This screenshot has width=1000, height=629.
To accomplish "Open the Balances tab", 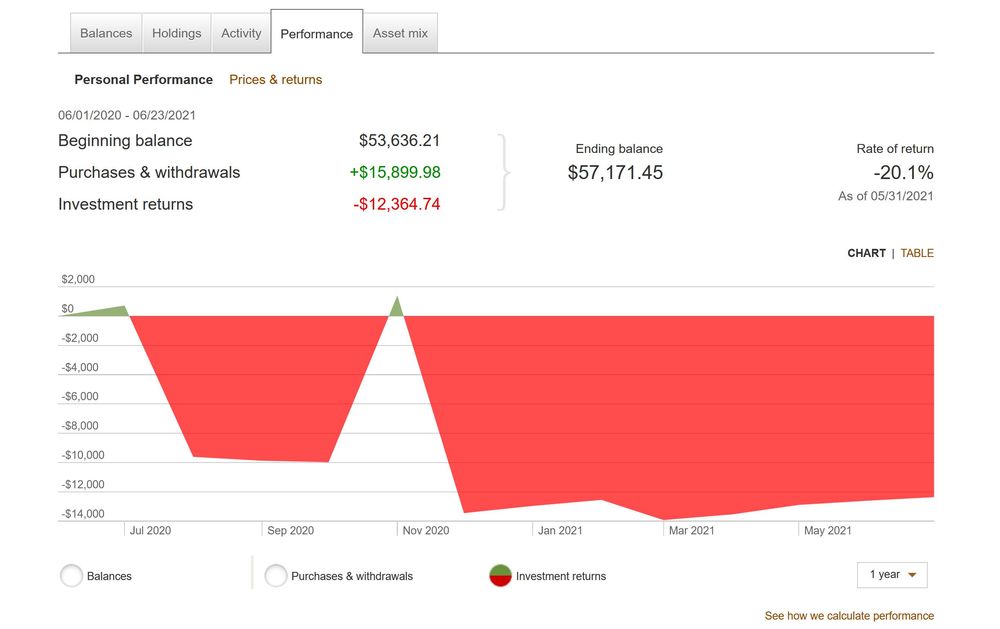I will [x=106, y=33].
